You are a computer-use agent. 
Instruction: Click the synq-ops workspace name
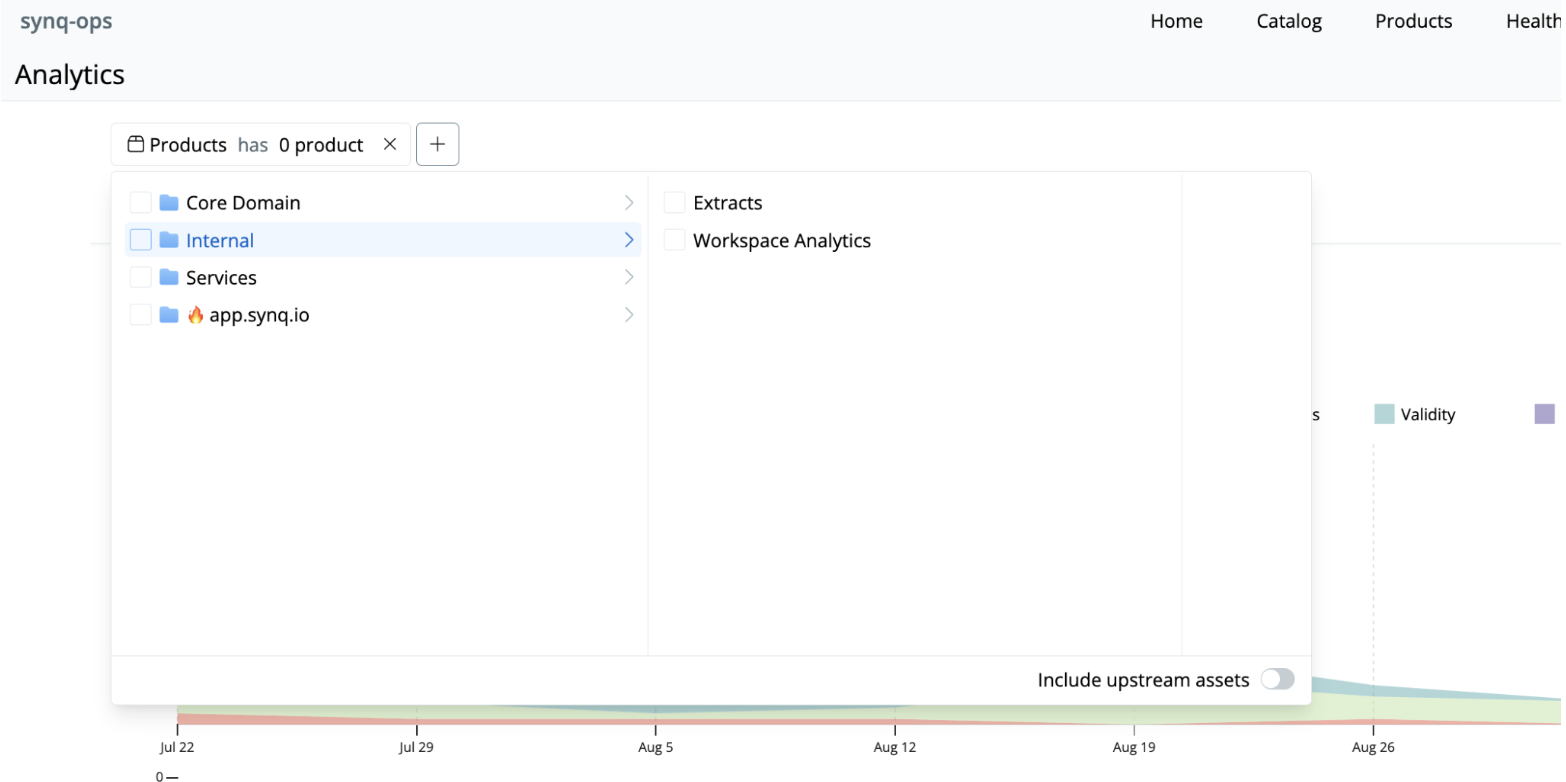[66, 20]
